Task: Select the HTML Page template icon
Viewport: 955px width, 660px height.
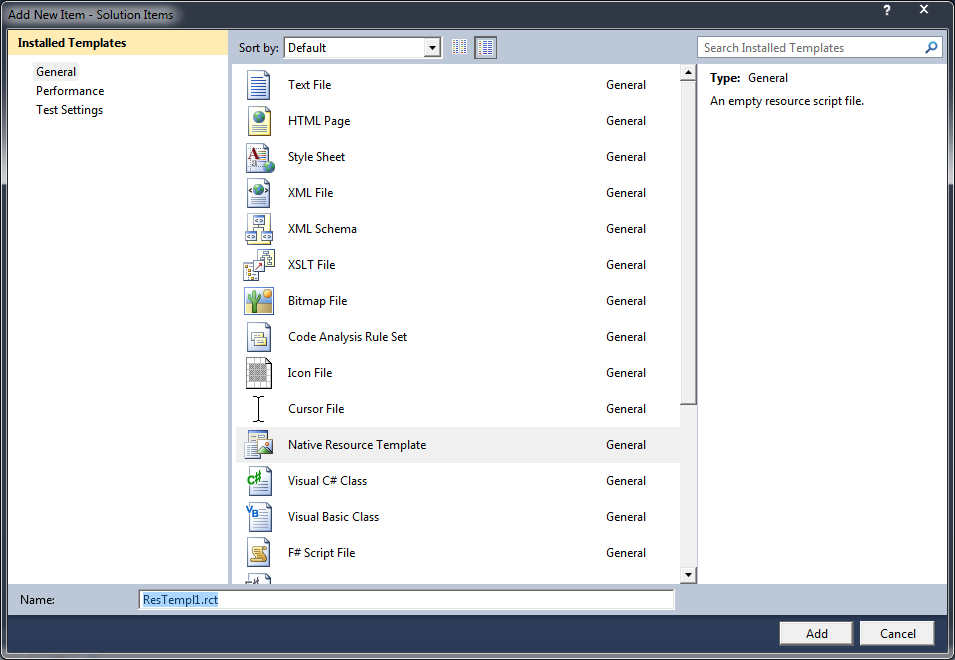Action: point(259,120)
